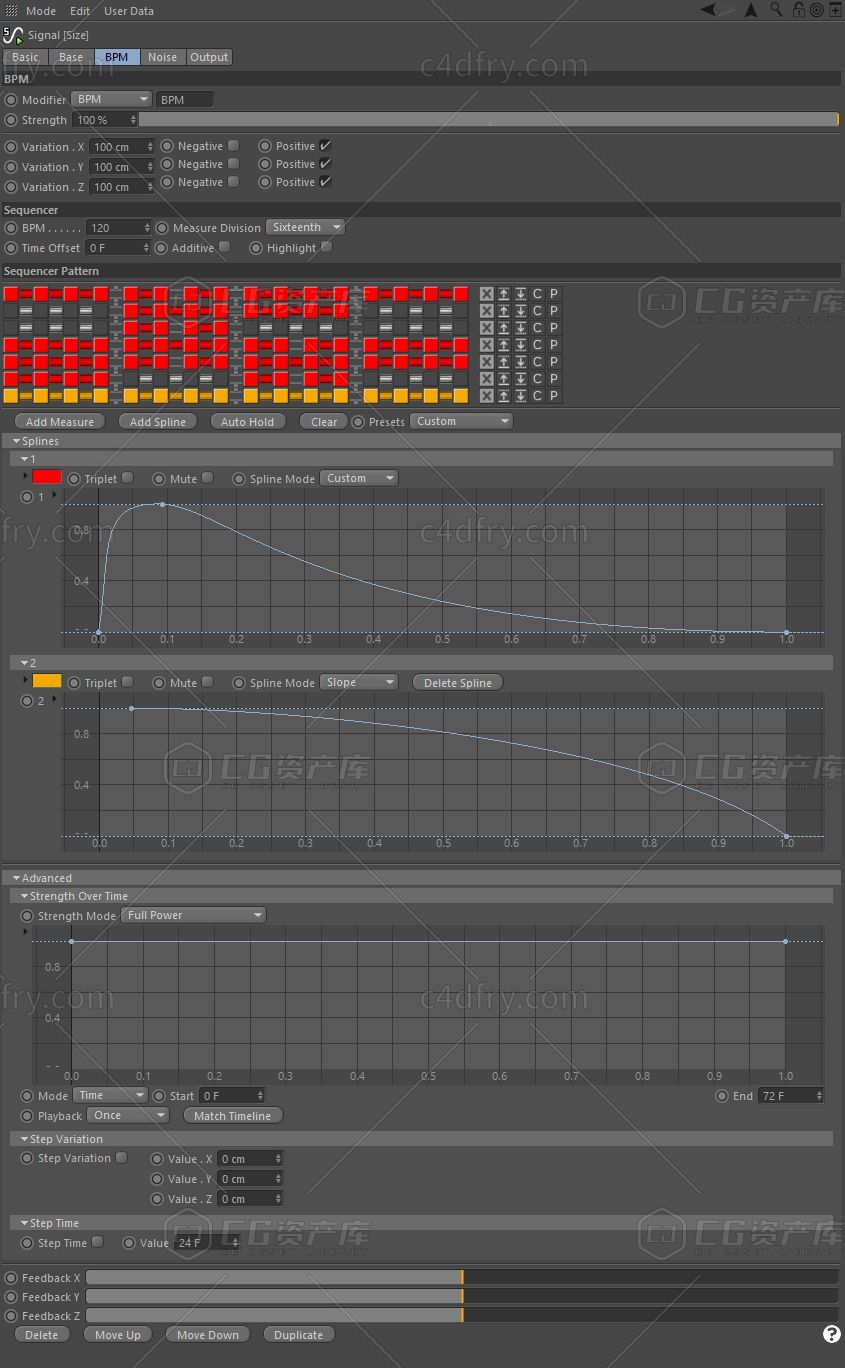845x1368 pixels.
Task: Open the Presets Custom dropdown
Action: click(x=461, y=421)
